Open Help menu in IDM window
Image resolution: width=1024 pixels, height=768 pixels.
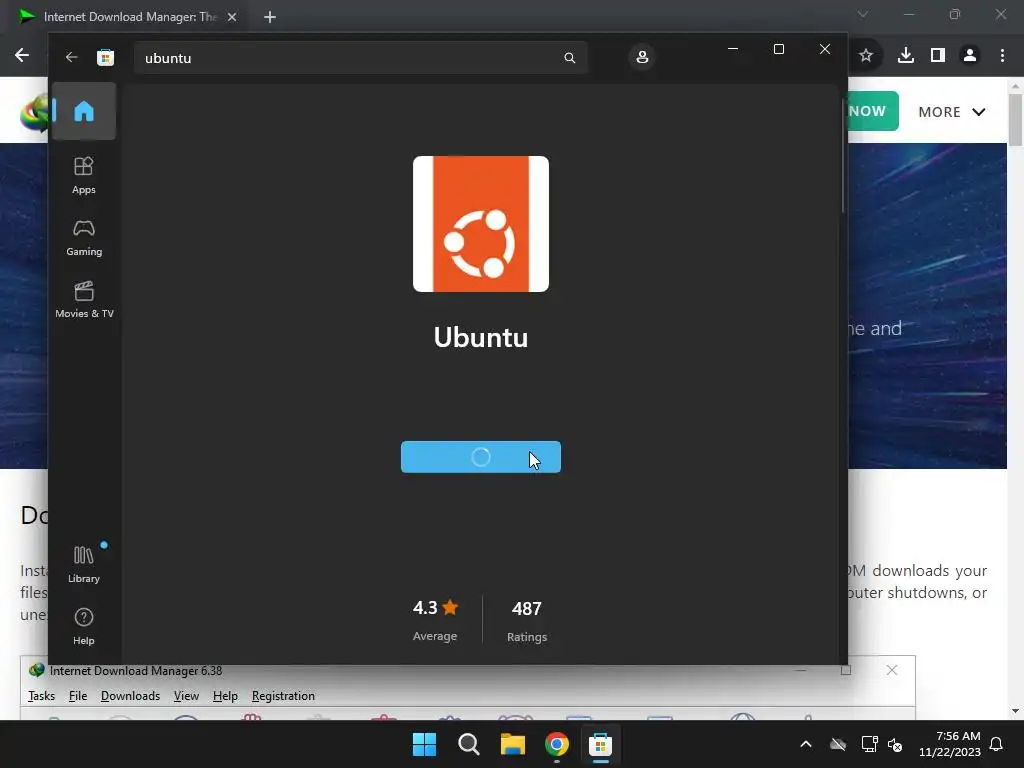(x=225, y=696)
